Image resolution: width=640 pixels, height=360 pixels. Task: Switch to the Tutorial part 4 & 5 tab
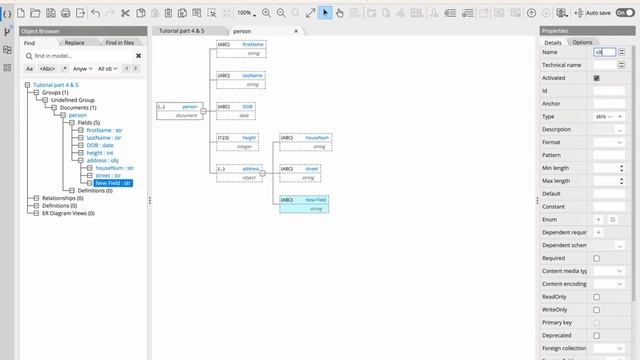coord(182,31)
